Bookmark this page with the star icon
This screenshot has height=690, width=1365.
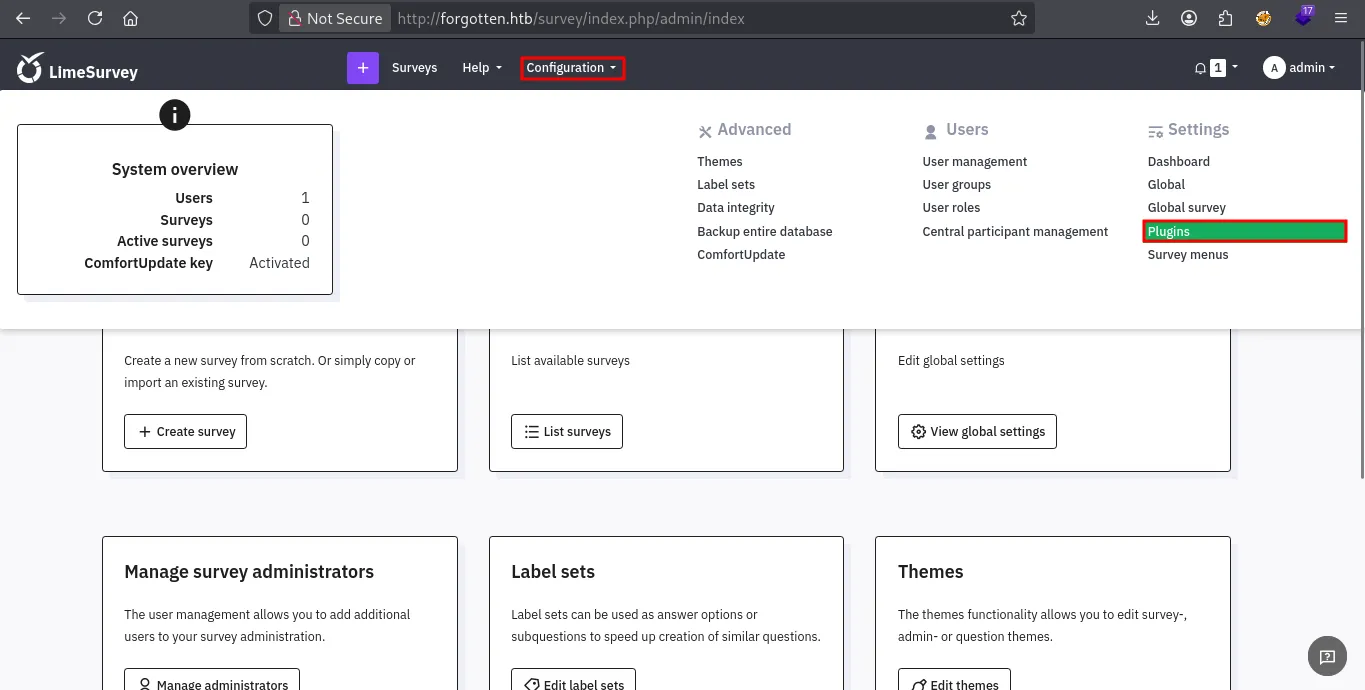point(1018,18)
